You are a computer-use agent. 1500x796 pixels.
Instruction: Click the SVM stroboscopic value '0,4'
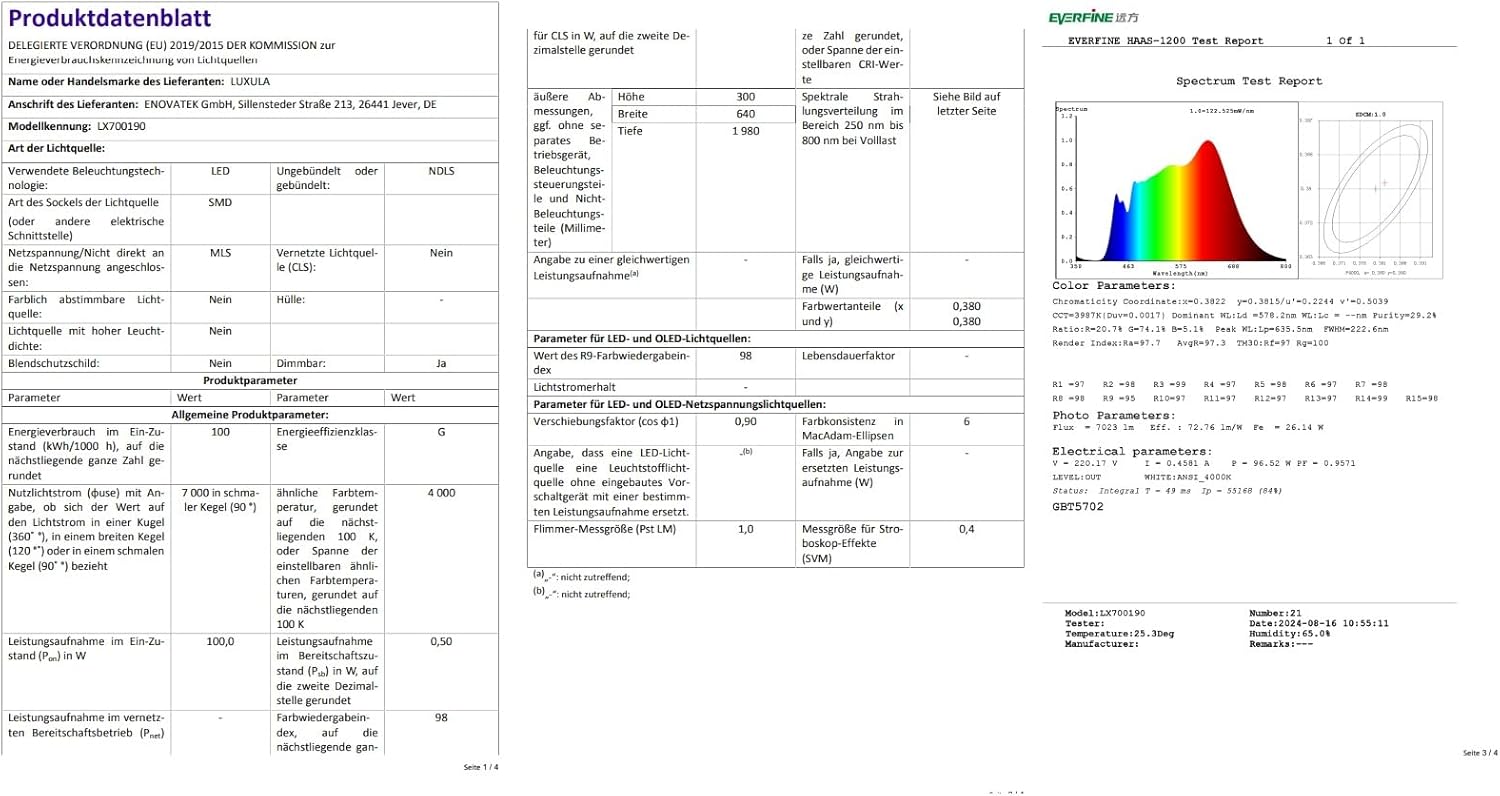(966, 529)
